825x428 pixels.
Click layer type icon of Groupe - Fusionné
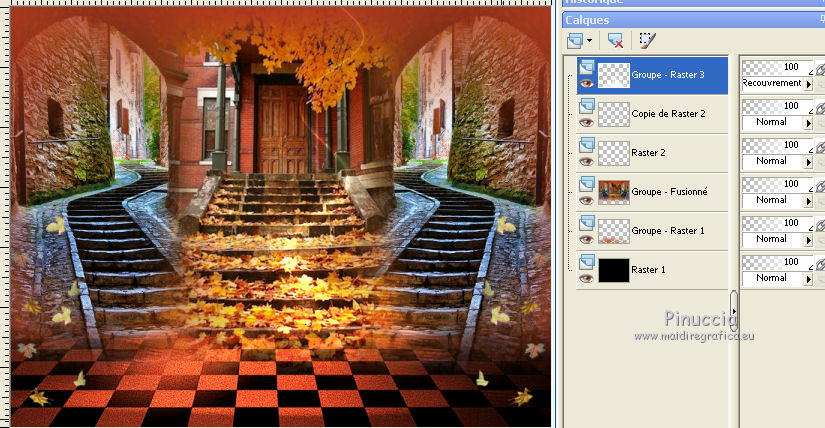click(587, 184)
